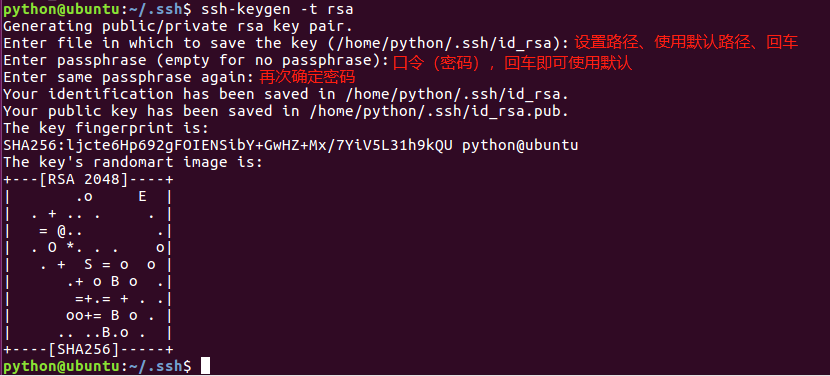Click the 'The key fingerprint is:' line

[106, 128]
